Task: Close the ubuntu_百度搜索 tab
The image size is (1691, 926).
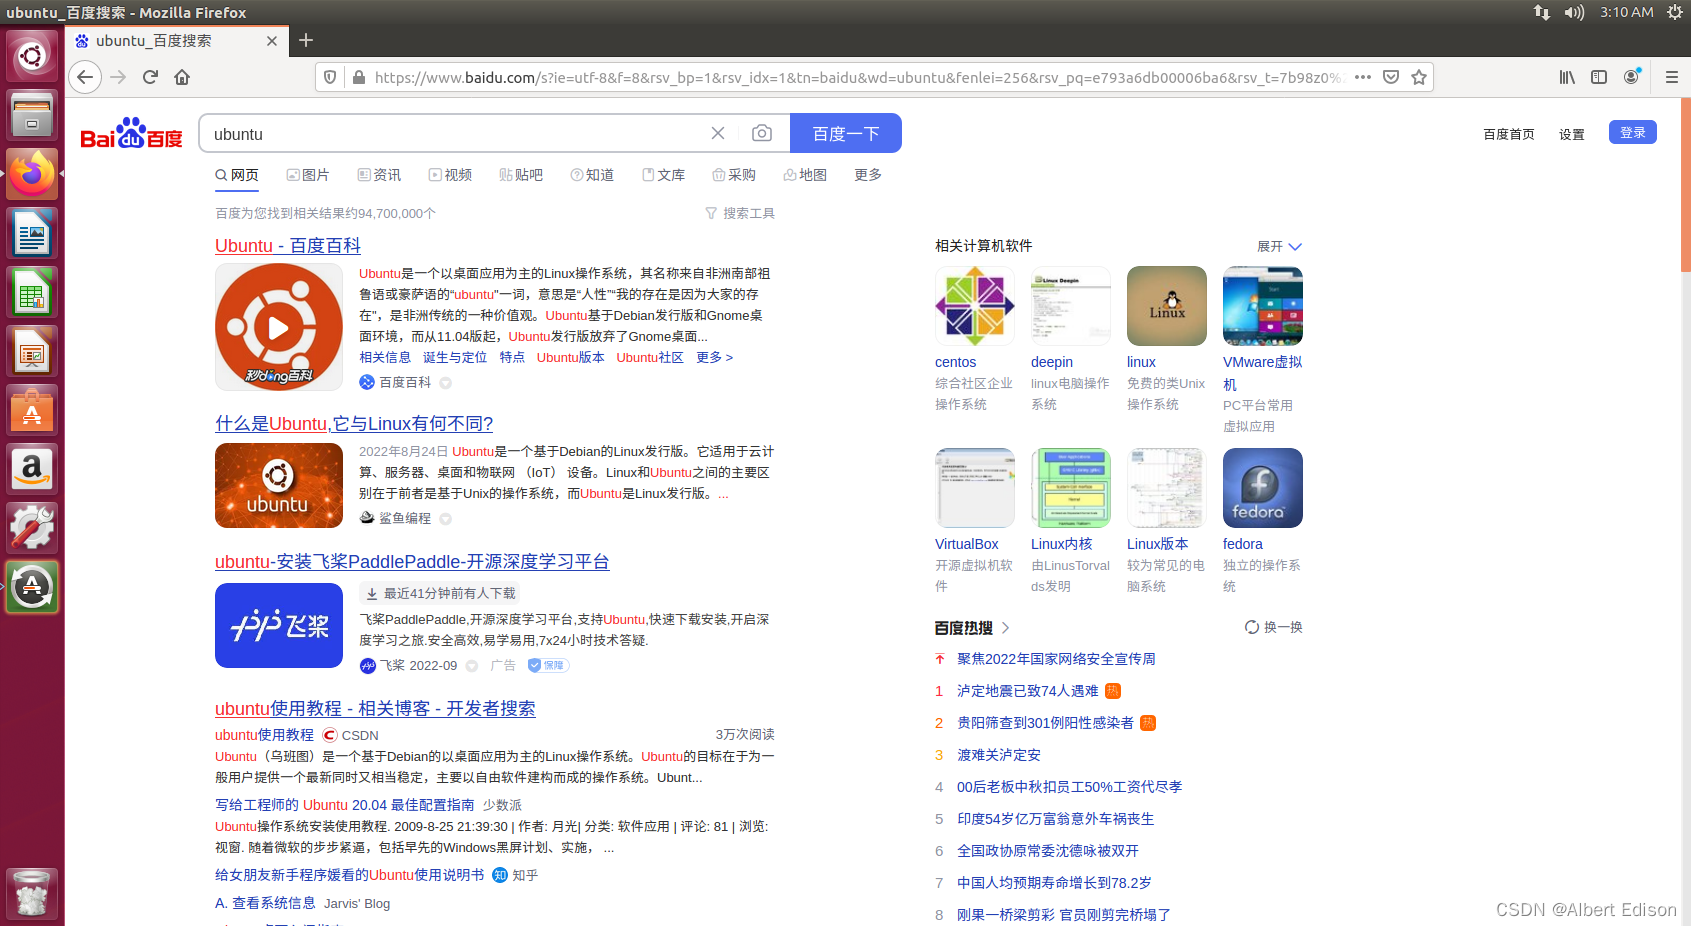Action: coord(272,41)
